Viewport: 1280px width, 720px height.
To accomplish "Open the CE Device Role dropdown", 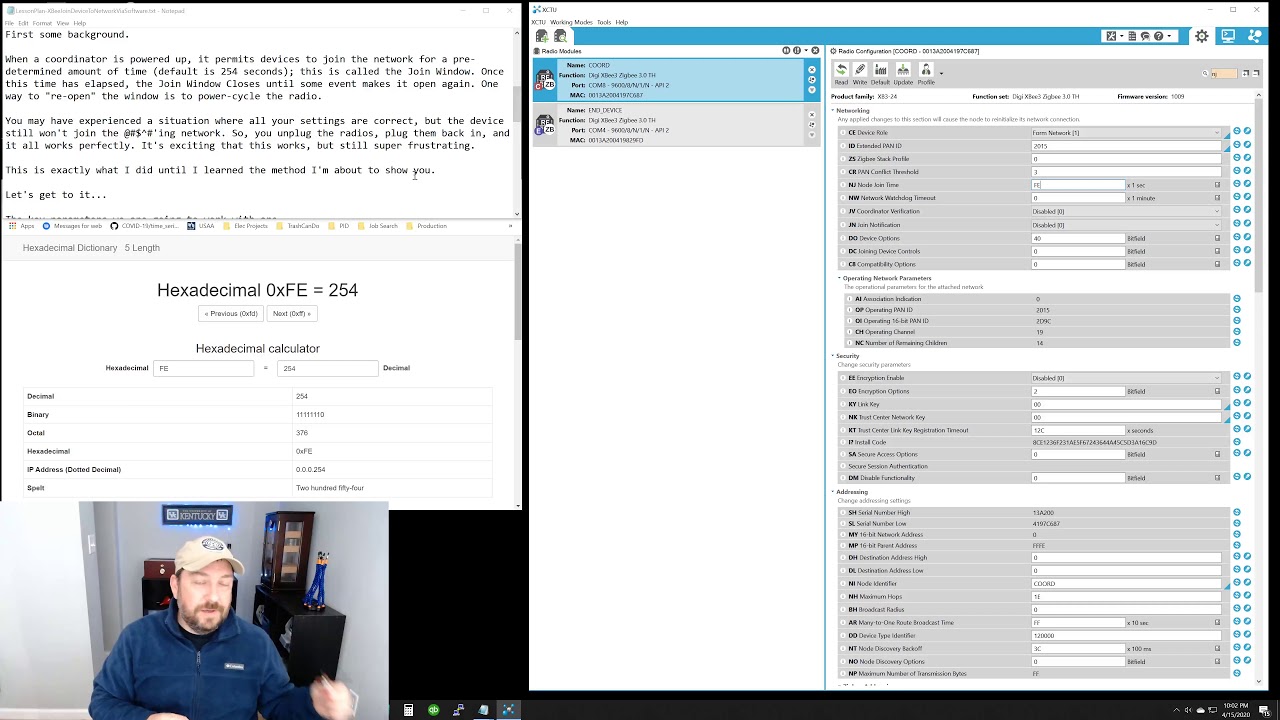I will 1126,132.
